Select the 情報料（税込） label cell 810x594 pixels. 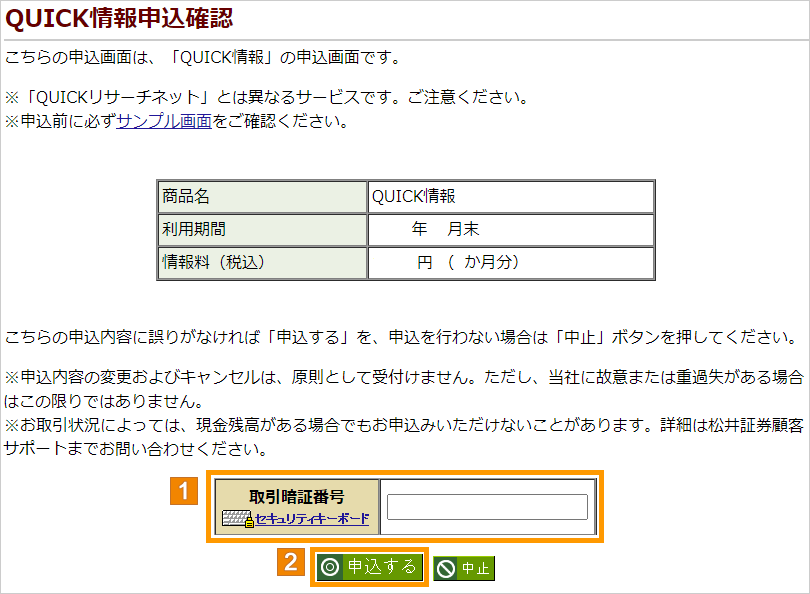[x=262, y=263]
